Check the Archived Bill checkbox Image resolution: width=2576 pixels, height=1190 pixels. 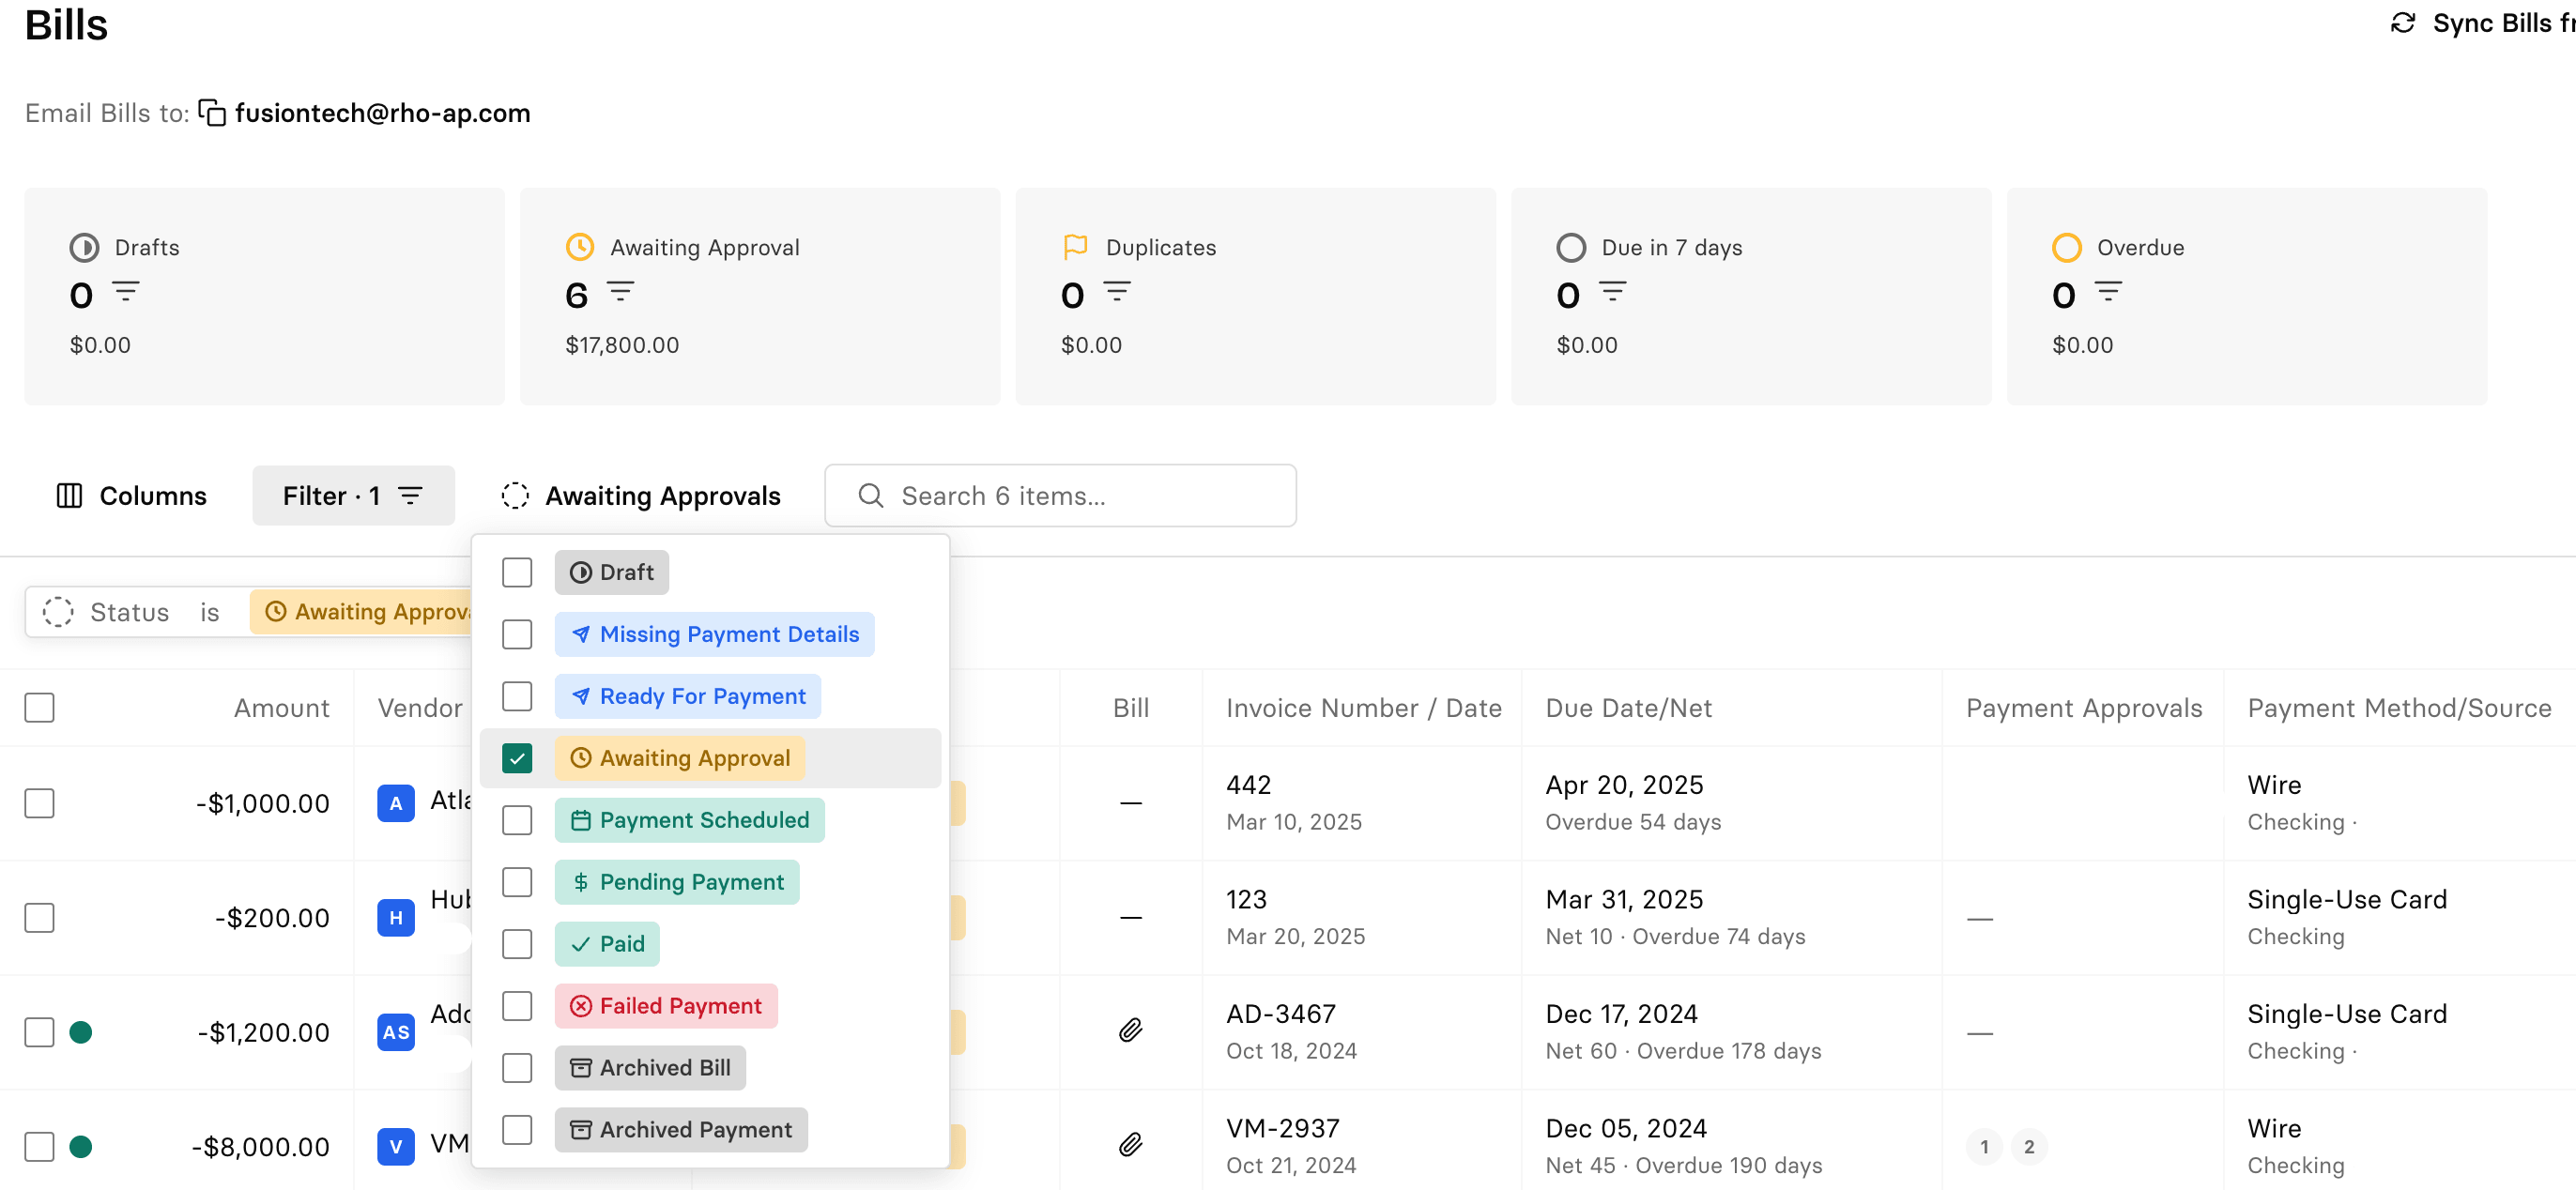pyautogui.click(x=517, y=1069)
